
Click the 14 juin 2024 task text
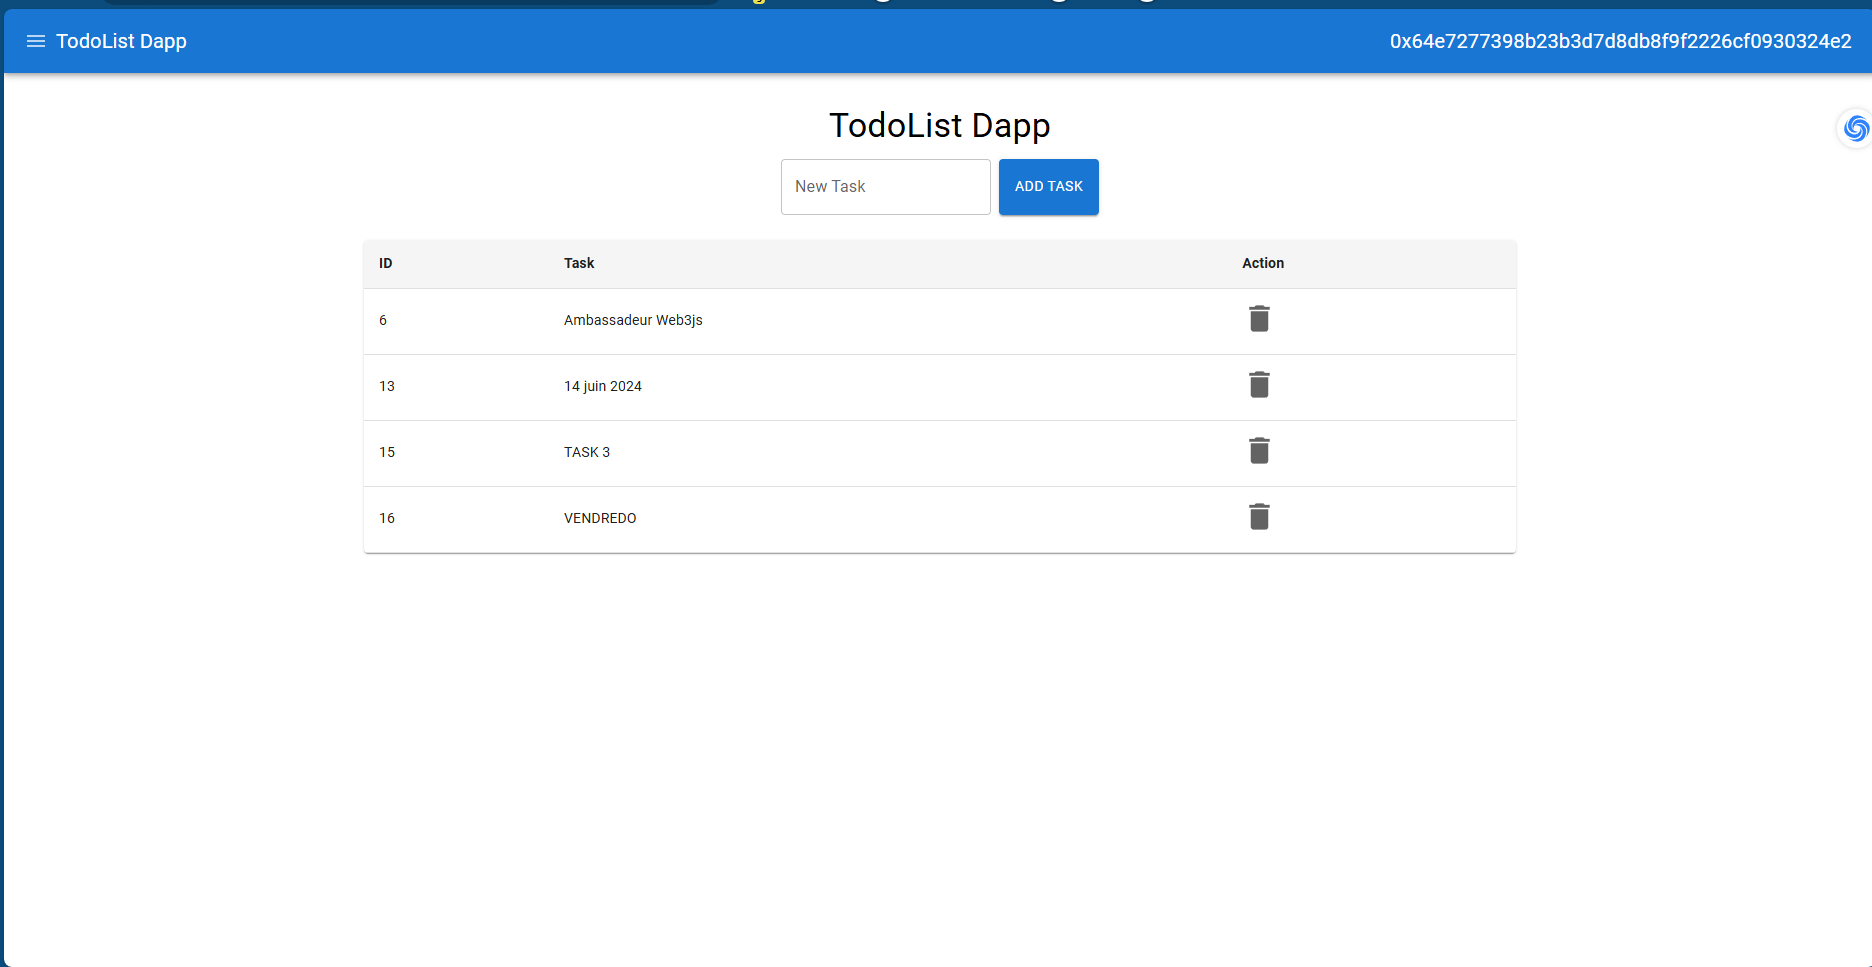603,386
